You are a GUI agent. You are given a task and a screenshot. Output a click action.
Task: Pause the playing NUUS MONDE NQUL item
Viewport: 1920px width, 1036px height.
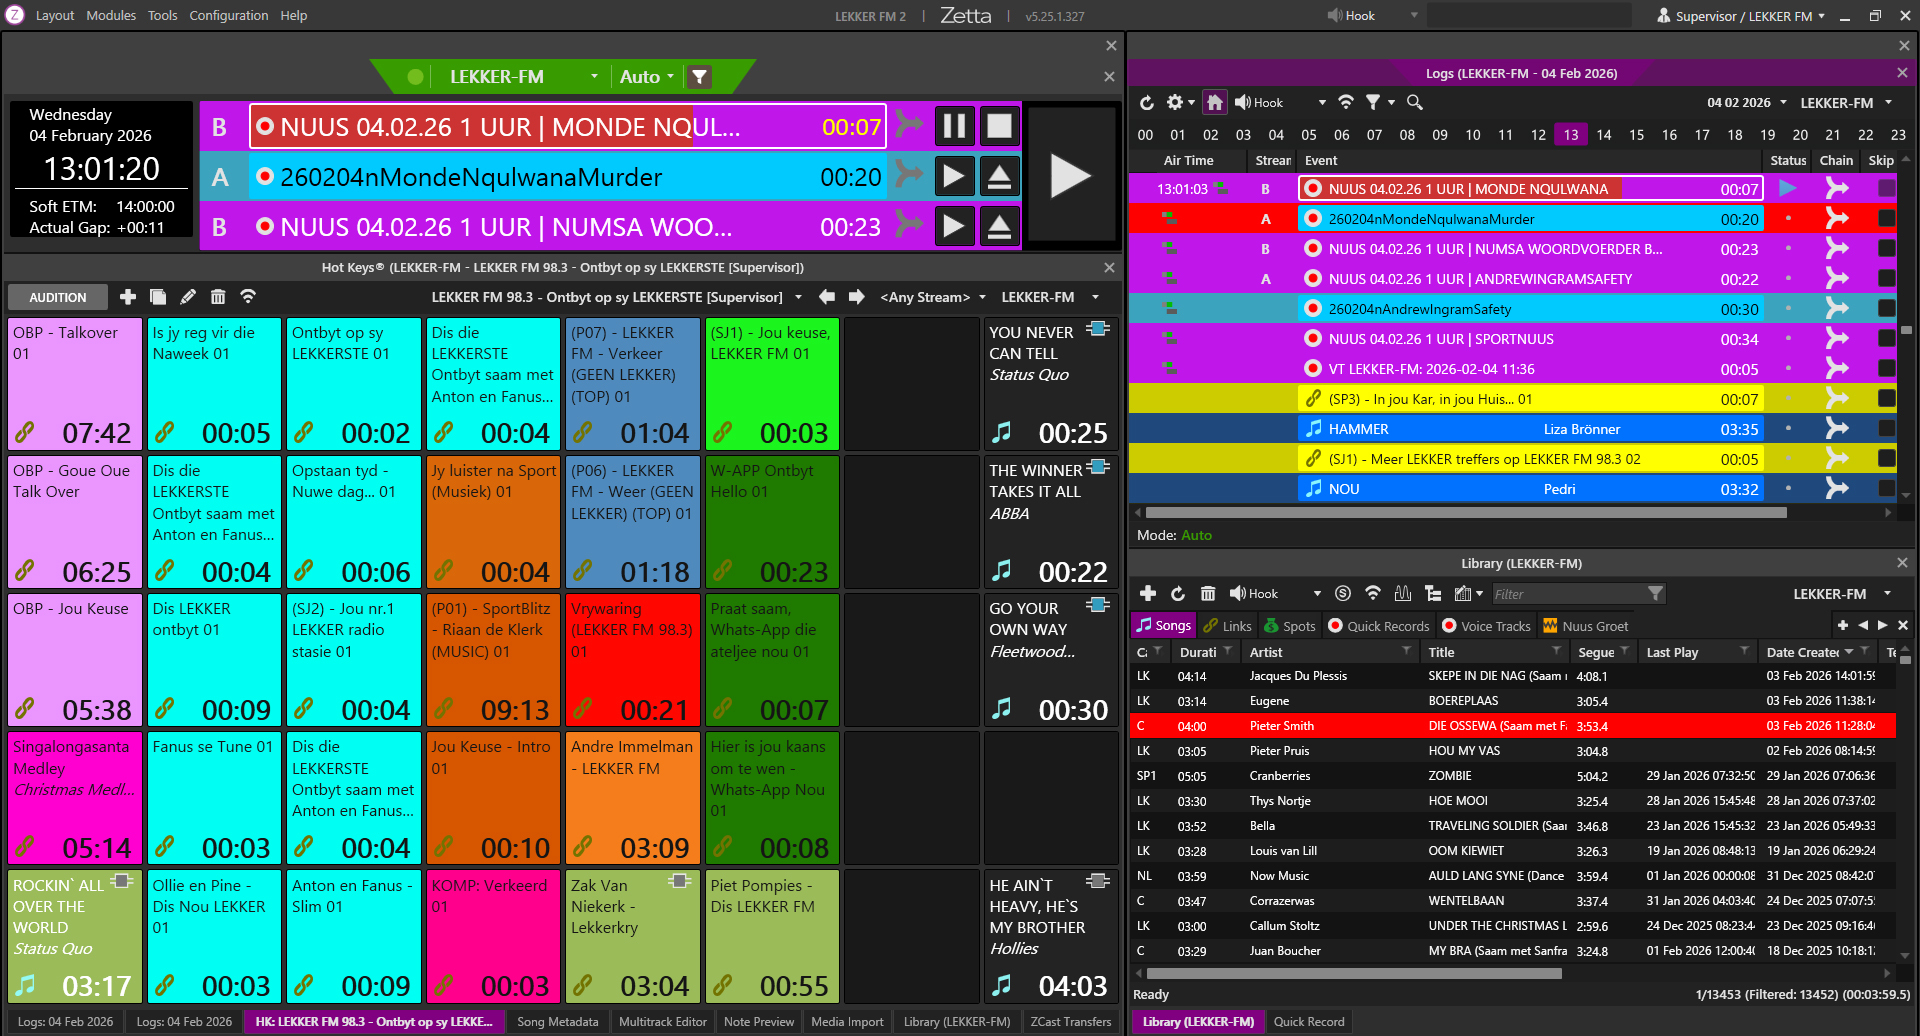pos(954,126)
